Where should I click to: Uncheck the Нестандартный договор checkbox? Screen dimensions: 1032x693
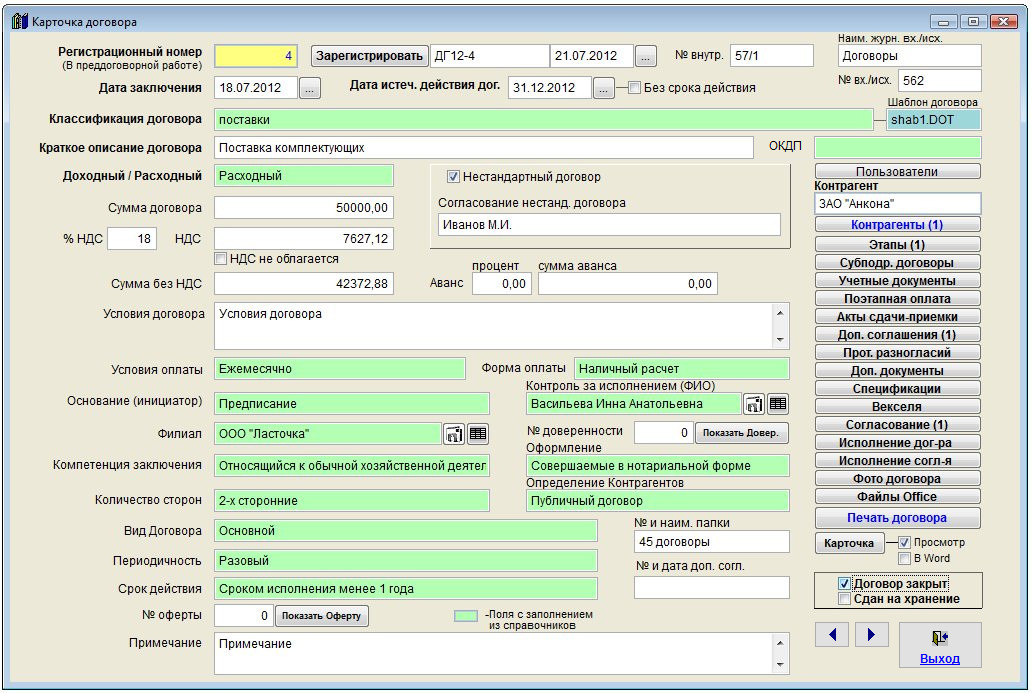(453, 177)
